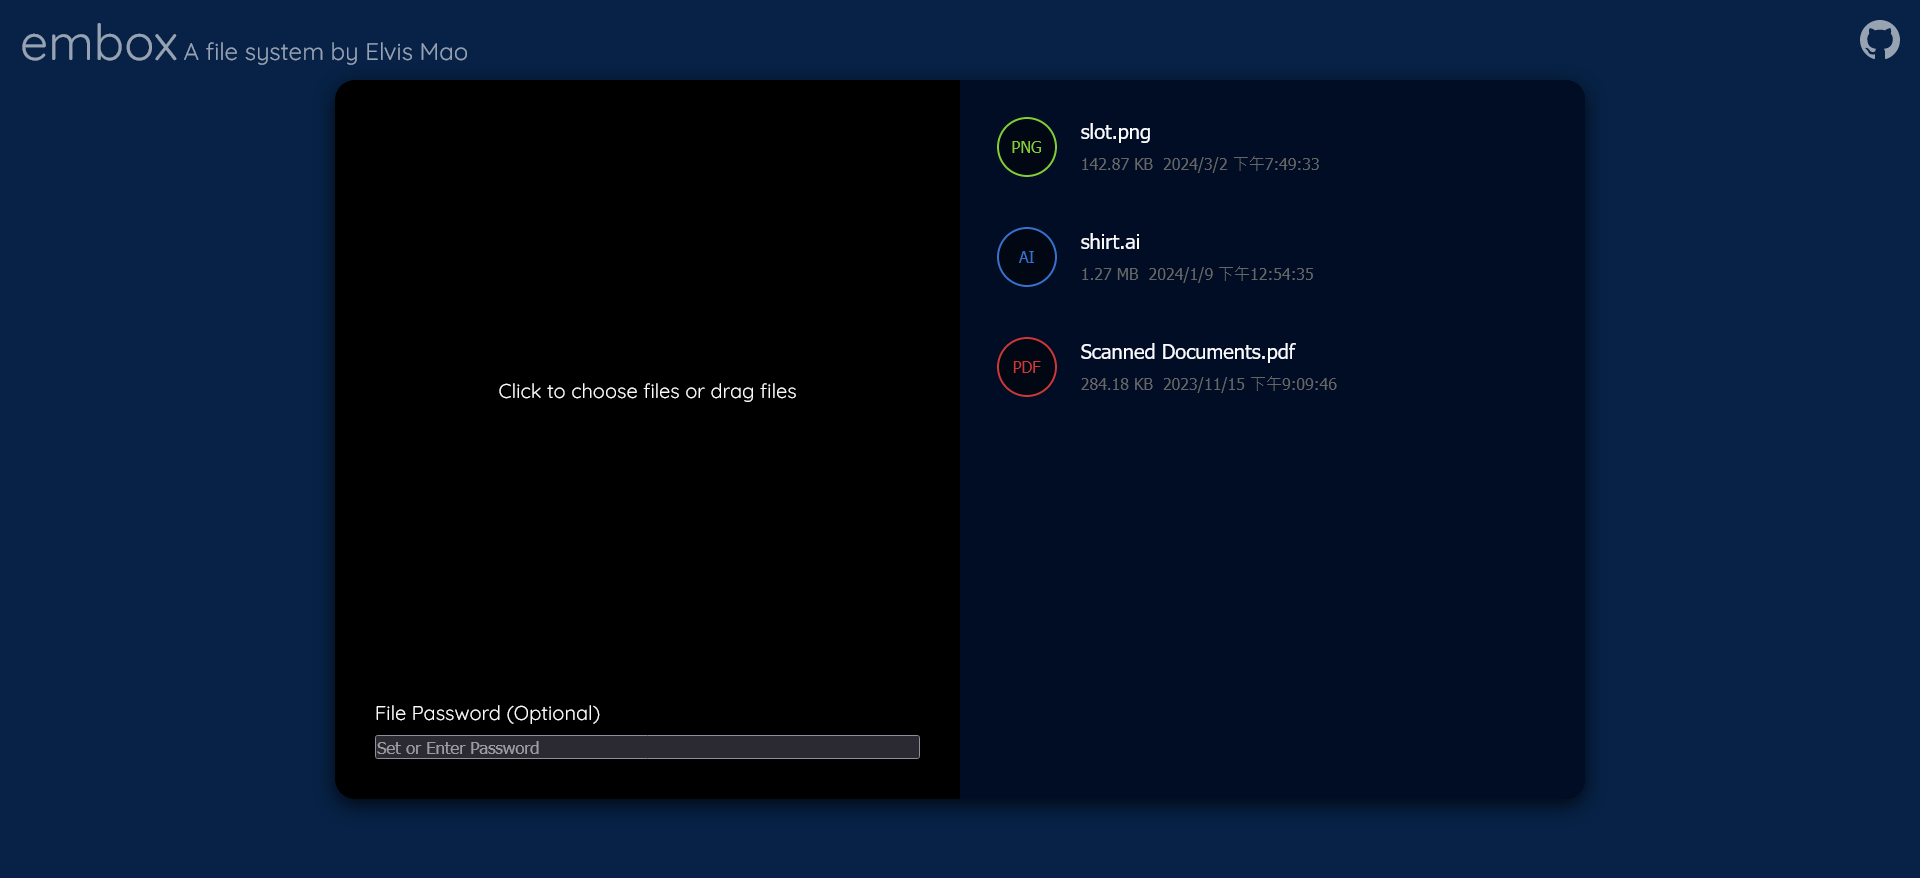This screenshot has width=1920, height=878.
Task: Click the 2024/3/2 timestamp of slot.png
Action: [1241, 164]
